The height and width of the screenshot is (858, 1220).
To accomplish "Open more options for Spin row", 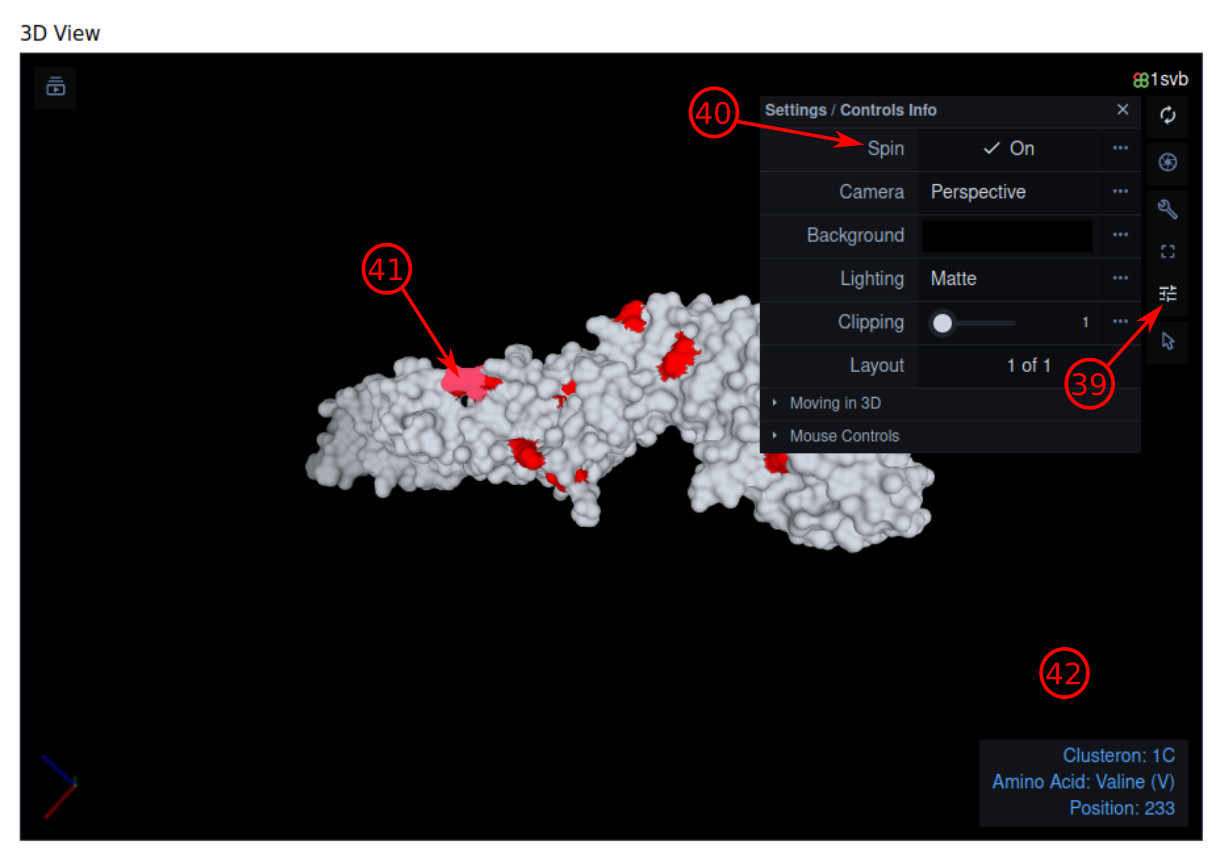I will pos(1120,149).
